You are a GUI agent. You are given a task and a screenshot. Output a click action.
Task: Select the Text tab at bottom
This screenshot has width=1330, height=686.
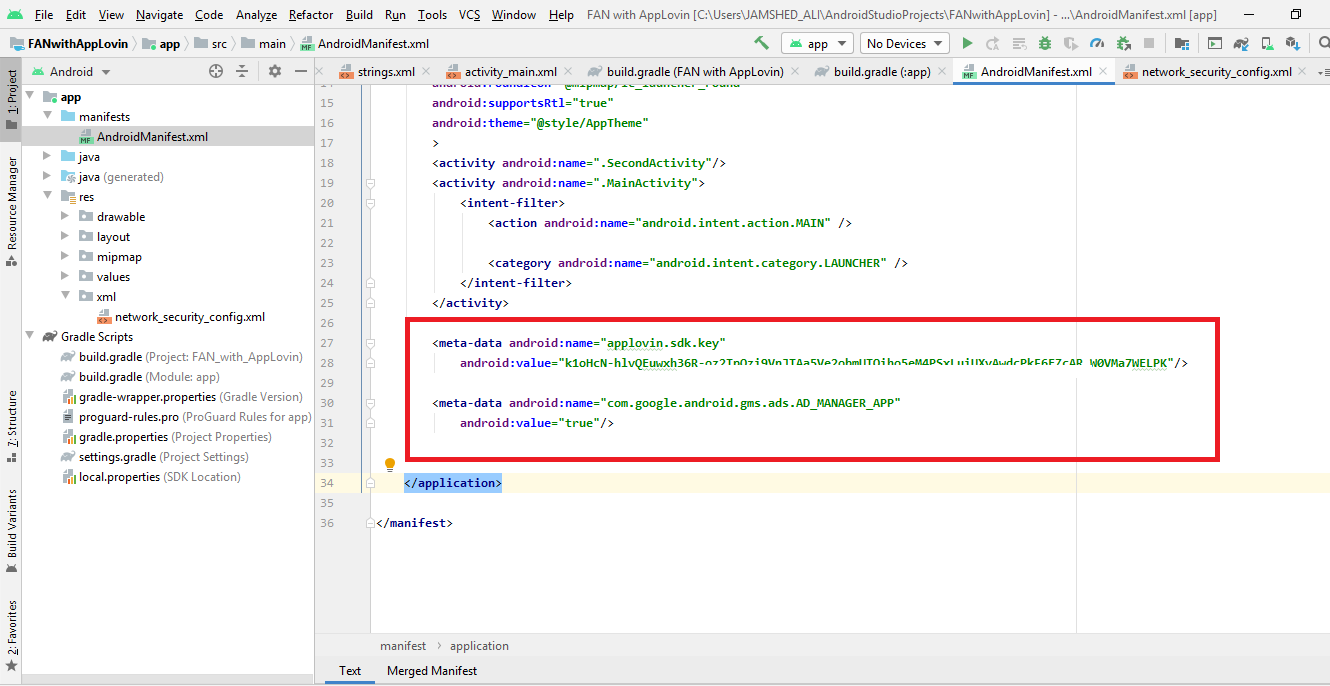click(x=350, y=671)
